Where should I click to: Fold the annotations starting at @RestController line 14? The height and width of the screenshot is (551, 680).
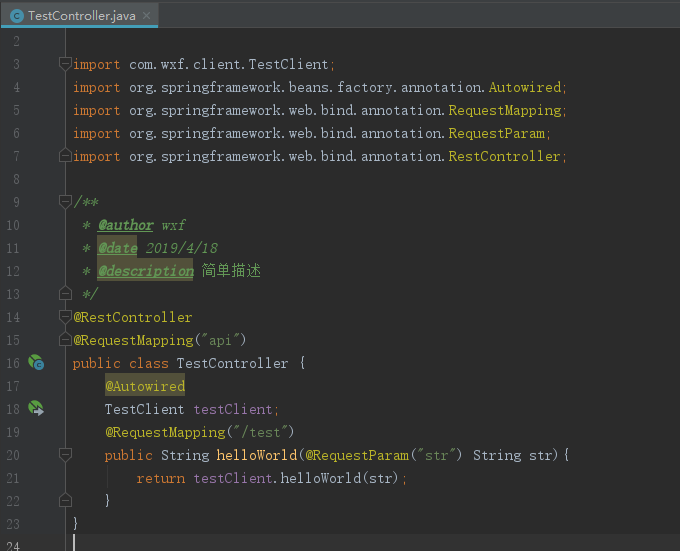(x=65, y=317)
